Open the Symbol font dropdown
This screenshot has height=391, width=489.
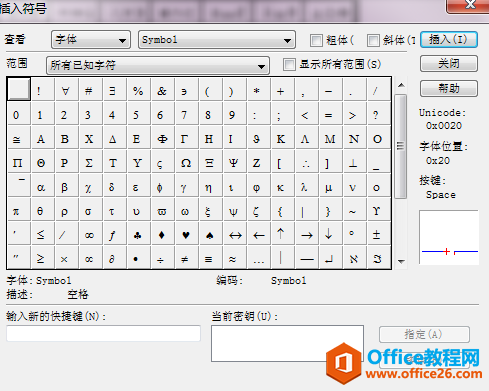217,40
